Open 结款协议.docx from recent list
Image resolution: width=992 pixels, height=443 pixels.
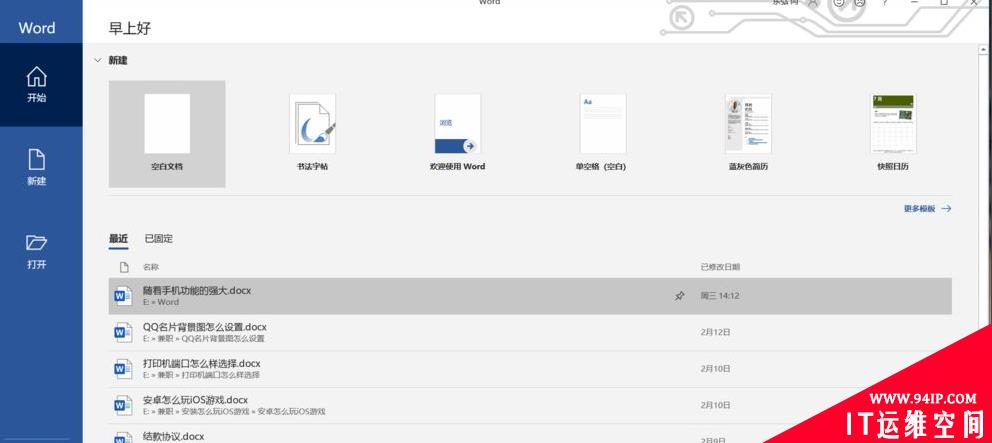pos(530,435)
